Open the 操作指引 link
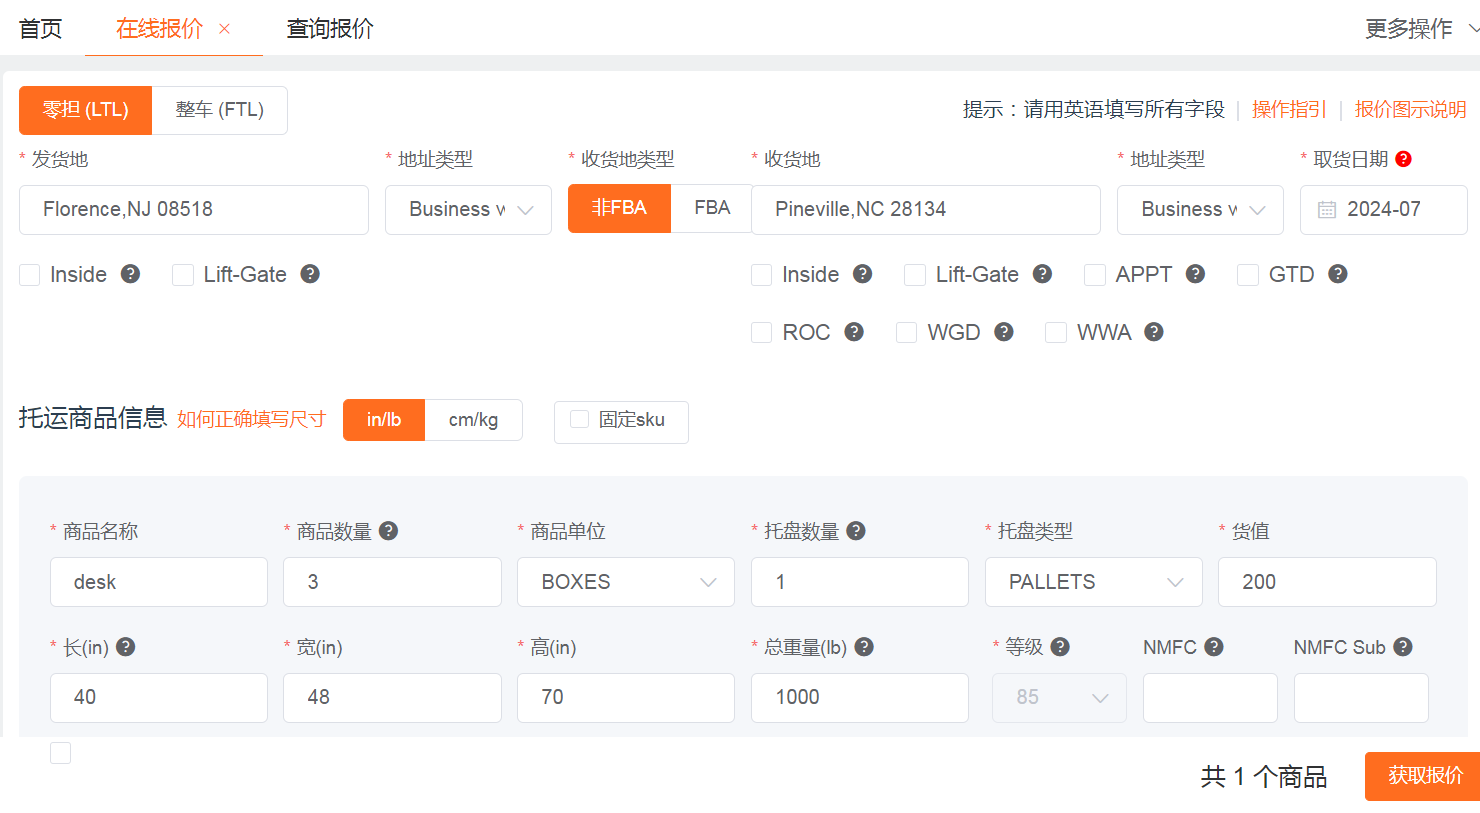This screenshot has width=1480, height=813. click(1289, 110)
